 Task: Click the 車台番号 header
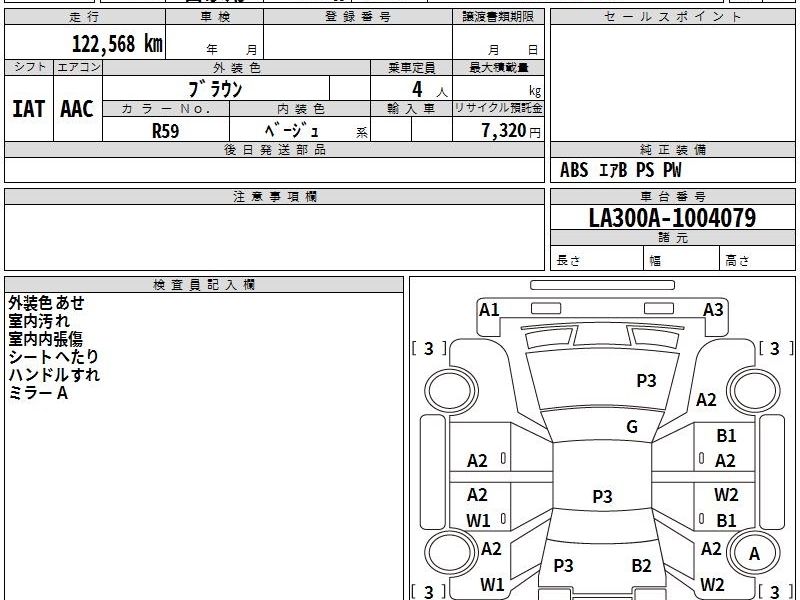pos(672,197)
